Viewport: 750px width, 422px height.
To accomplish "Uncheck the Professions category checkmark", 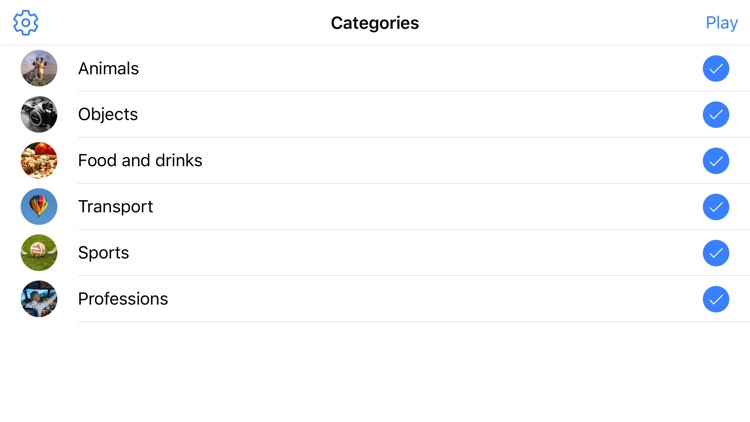I will 715,298.
